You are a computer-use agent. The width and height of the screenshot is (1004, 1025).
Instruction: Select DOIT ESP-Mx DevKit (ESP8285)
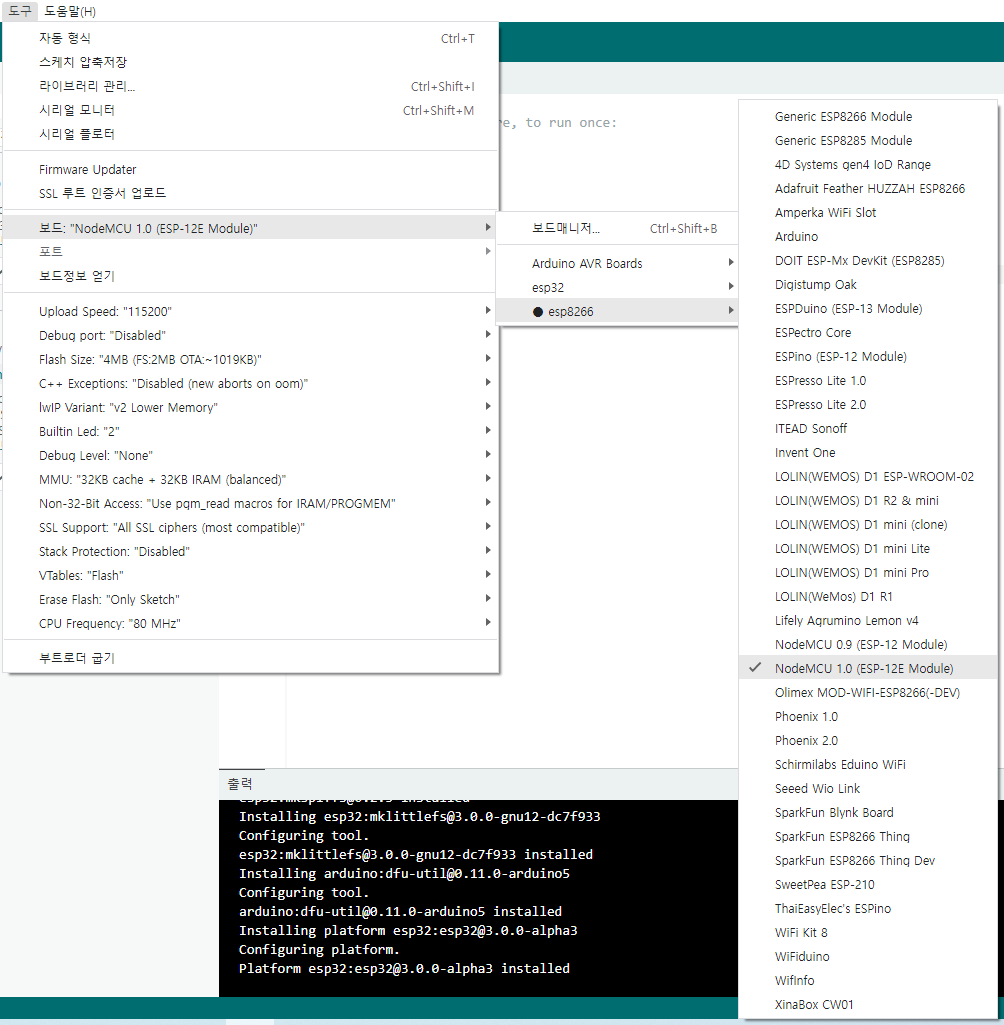click(868, 261)
